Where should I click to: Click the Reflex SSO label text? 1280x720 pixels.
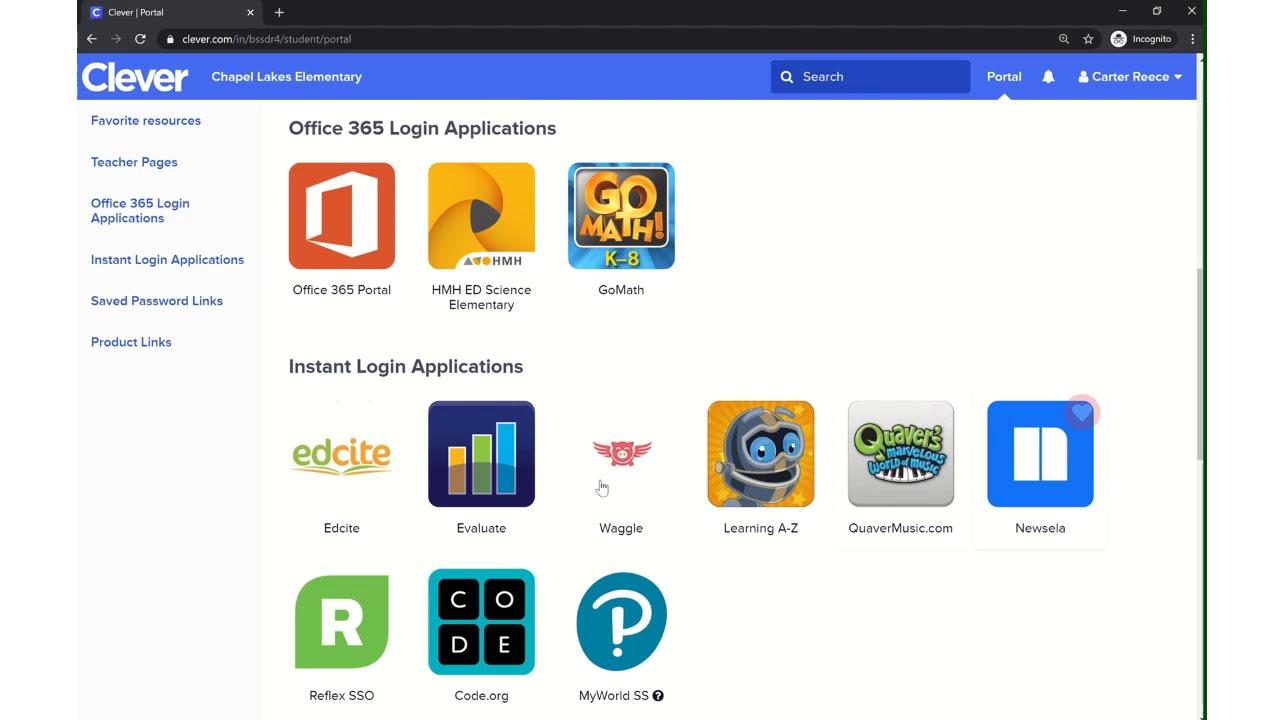tap(341, 696)
